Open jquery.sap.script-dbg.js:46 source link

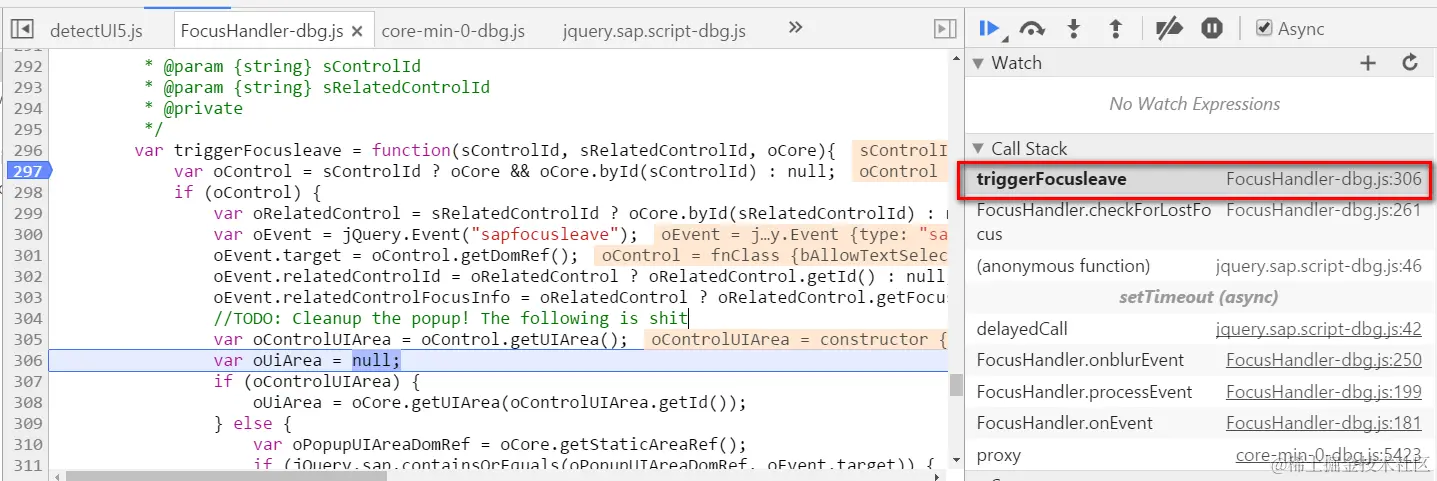[x=1319, y=266]
